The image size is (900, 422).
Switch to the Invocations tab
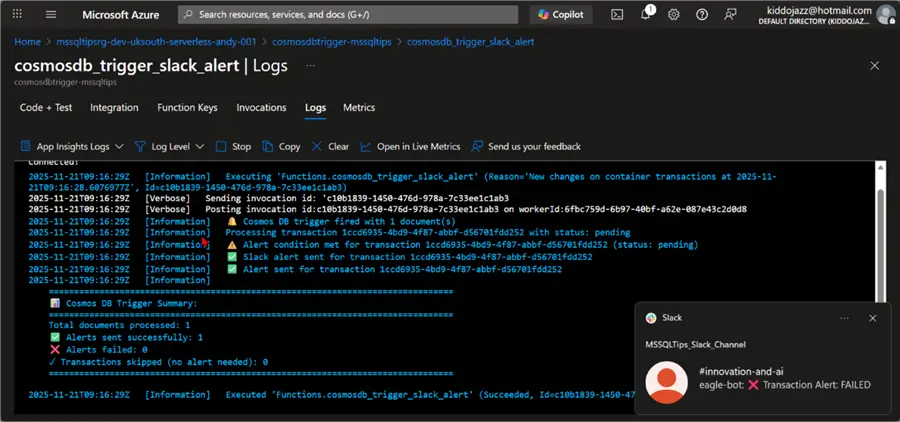261,107
